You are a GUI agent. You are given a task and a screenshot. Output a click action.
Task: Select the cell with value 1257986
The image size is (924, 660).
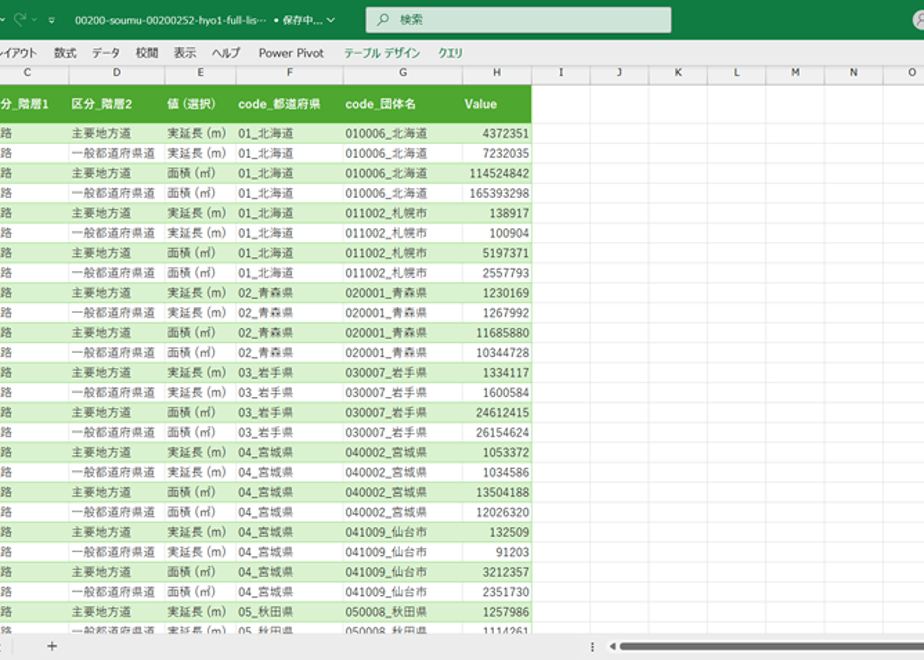[x=497, y=612]
